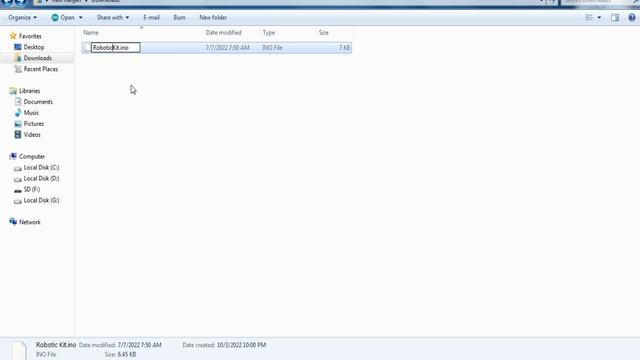The width and height of the screenshot is (640, 360).
Task: Click the Network icon
Action: (x=13, y=222)
